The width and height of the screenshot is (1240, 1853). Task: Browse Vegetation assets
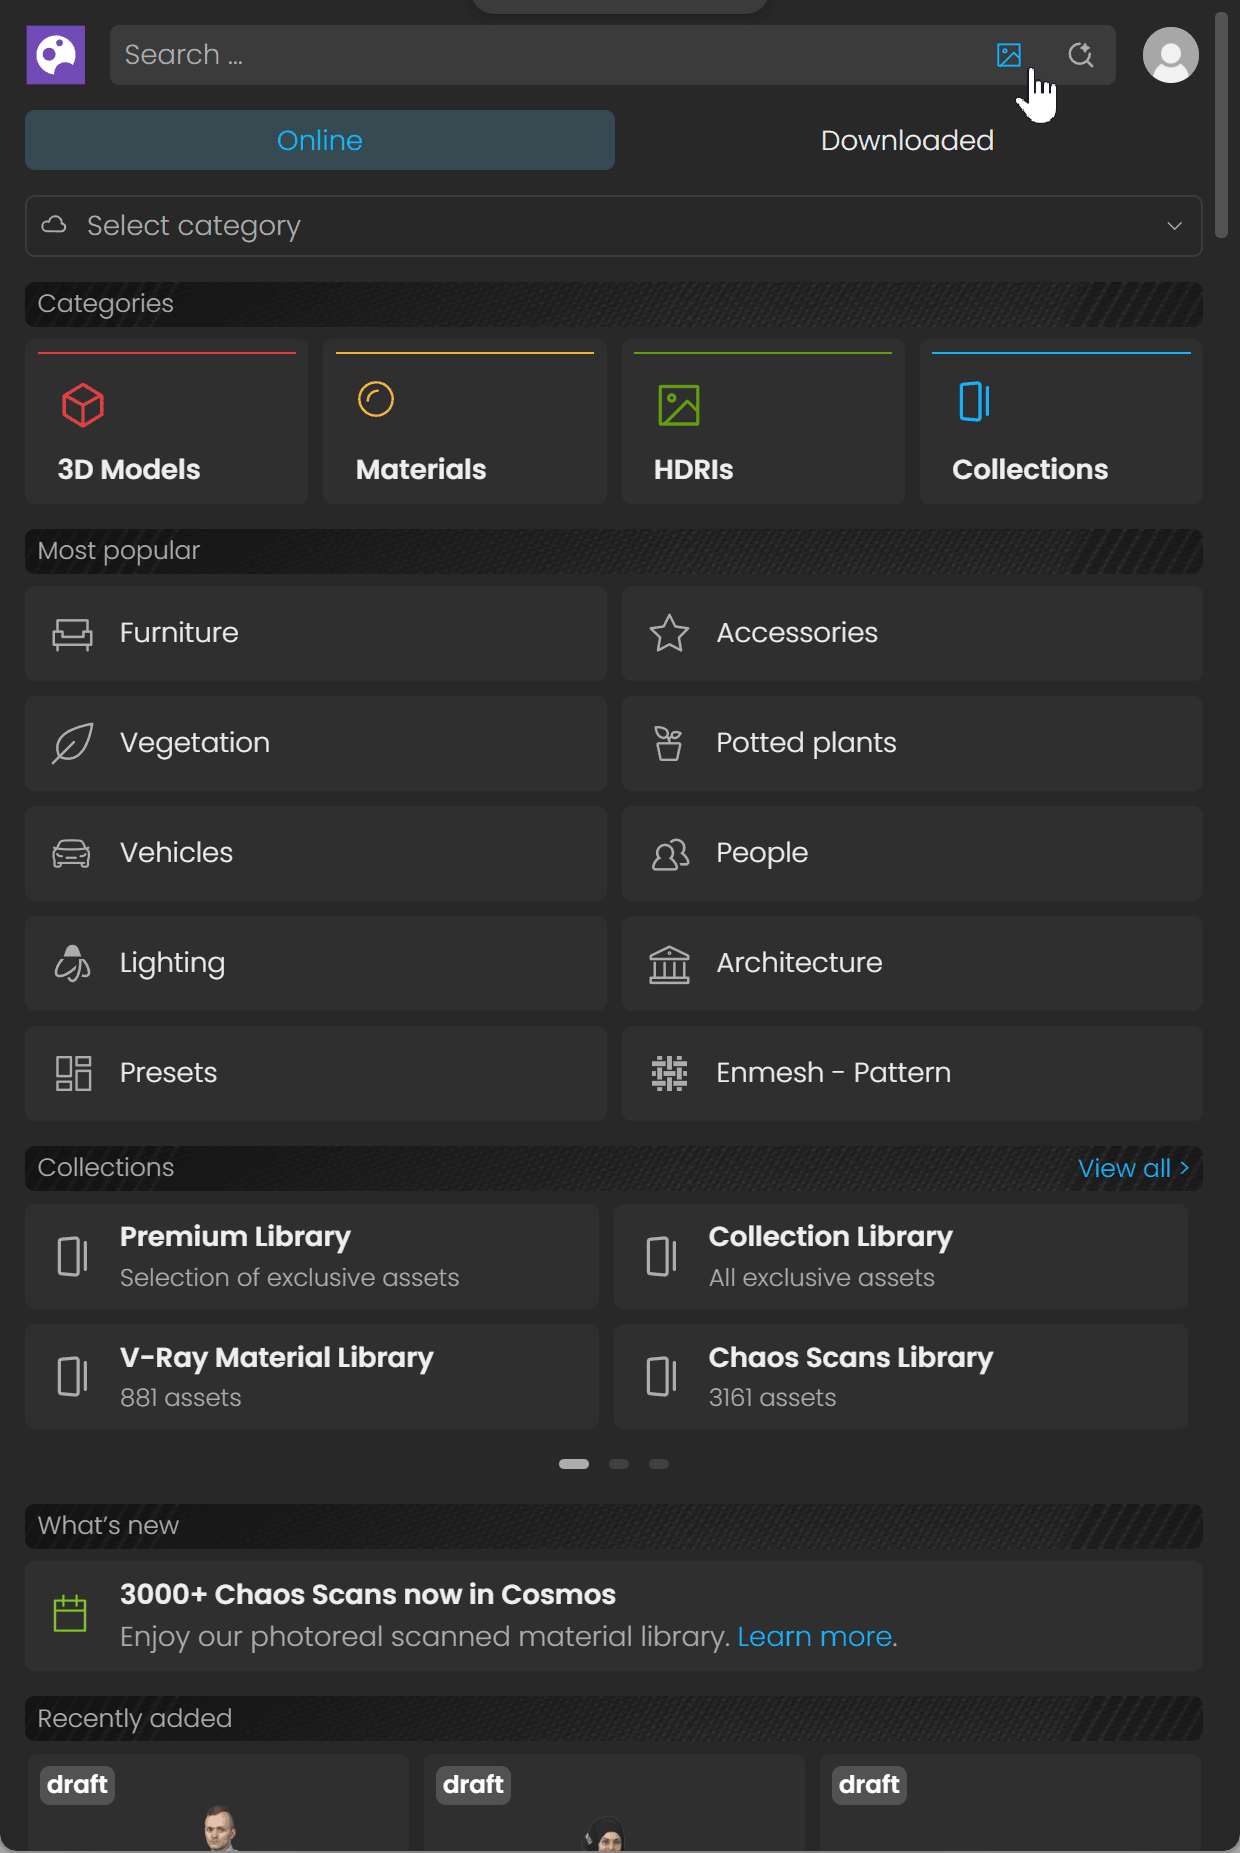(316, 743)
